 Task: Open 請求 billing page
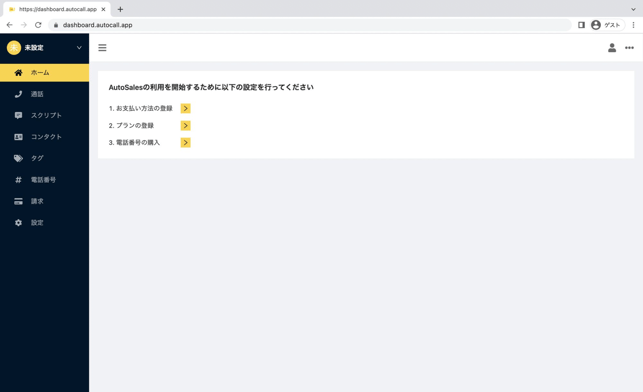tap(44, 201)
